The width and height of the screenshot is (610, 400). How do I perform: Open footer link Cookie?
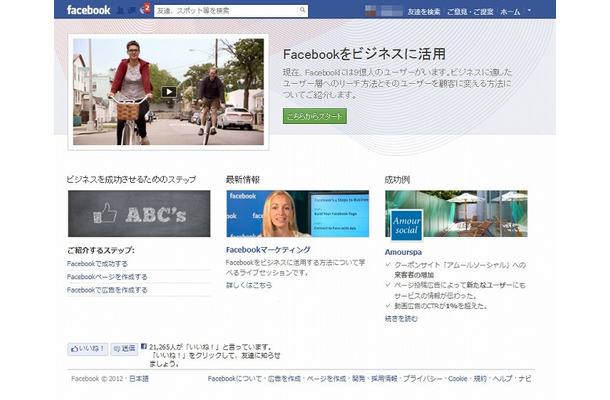pos(458,379)
